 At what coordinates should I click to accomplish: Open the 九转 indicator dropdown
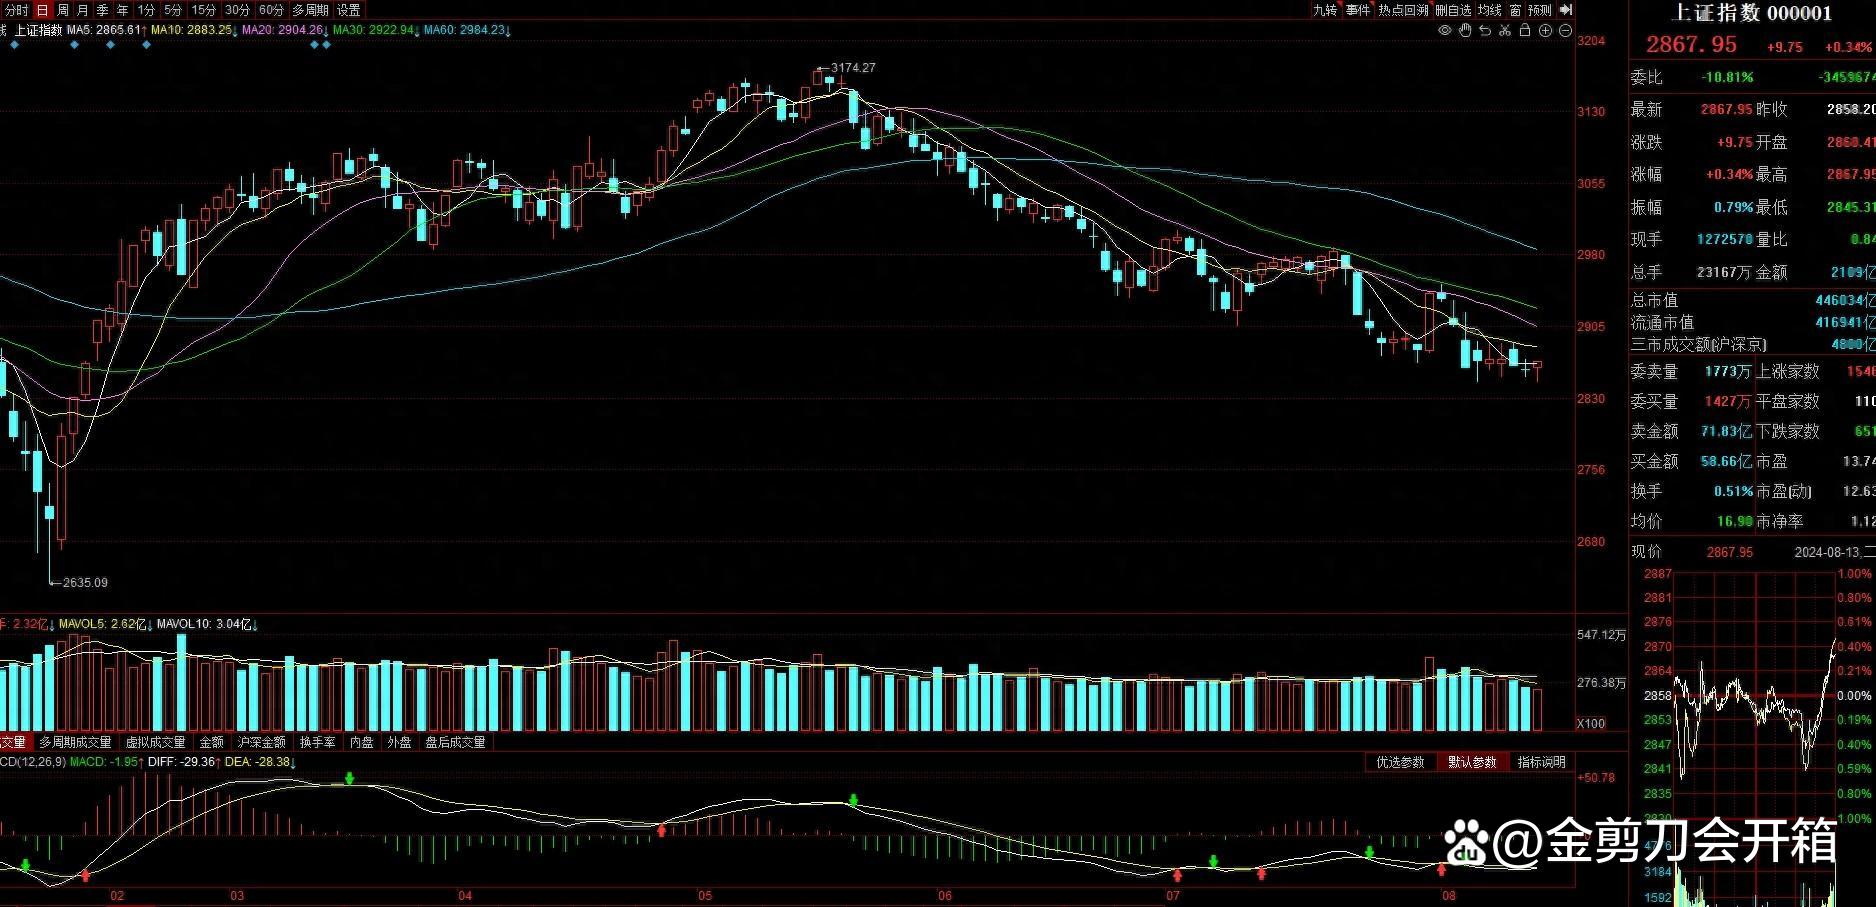point(1325,10)
